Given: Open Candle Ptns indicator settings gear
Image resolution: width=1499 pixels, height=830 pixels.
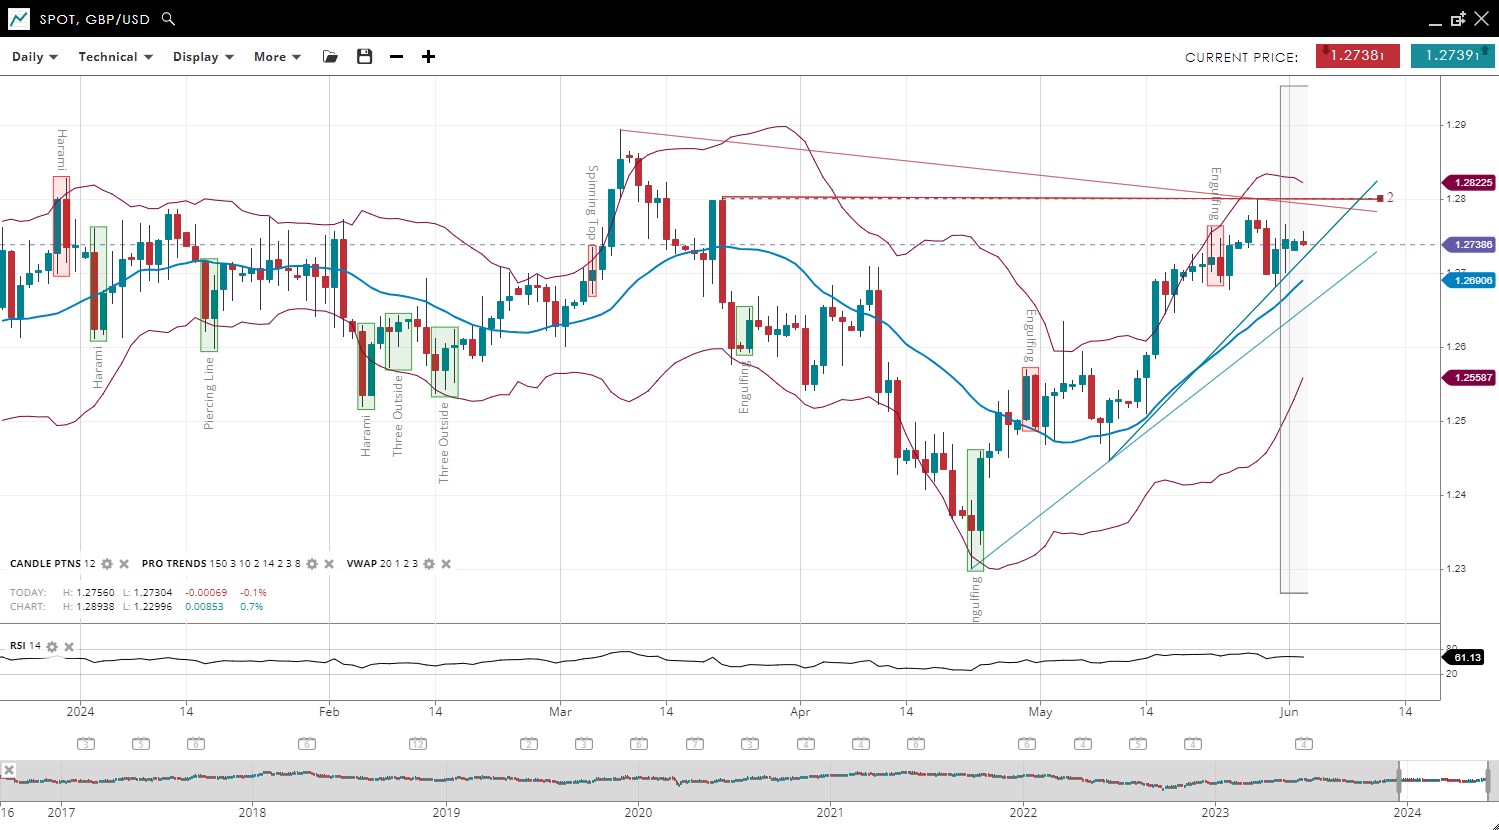Looking at the screenshot, I should tap(107, 564).
